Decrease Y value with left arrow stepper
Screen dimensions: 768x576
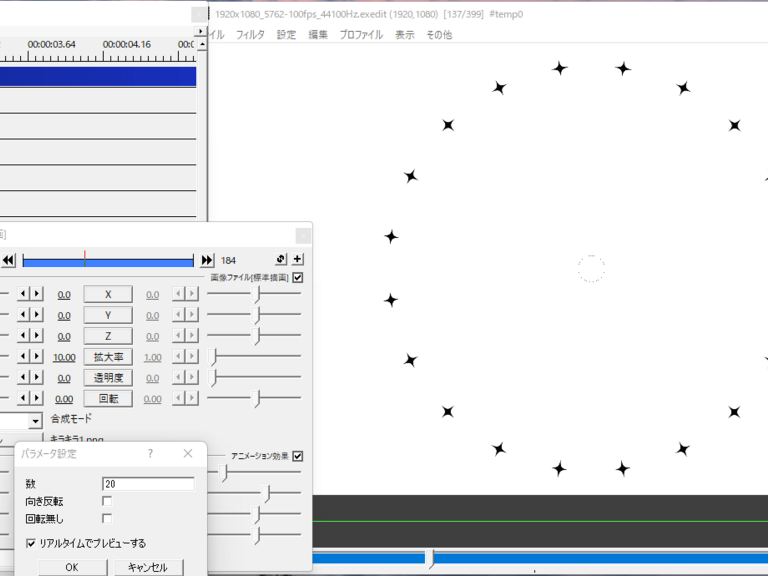(x=23, y=314)
